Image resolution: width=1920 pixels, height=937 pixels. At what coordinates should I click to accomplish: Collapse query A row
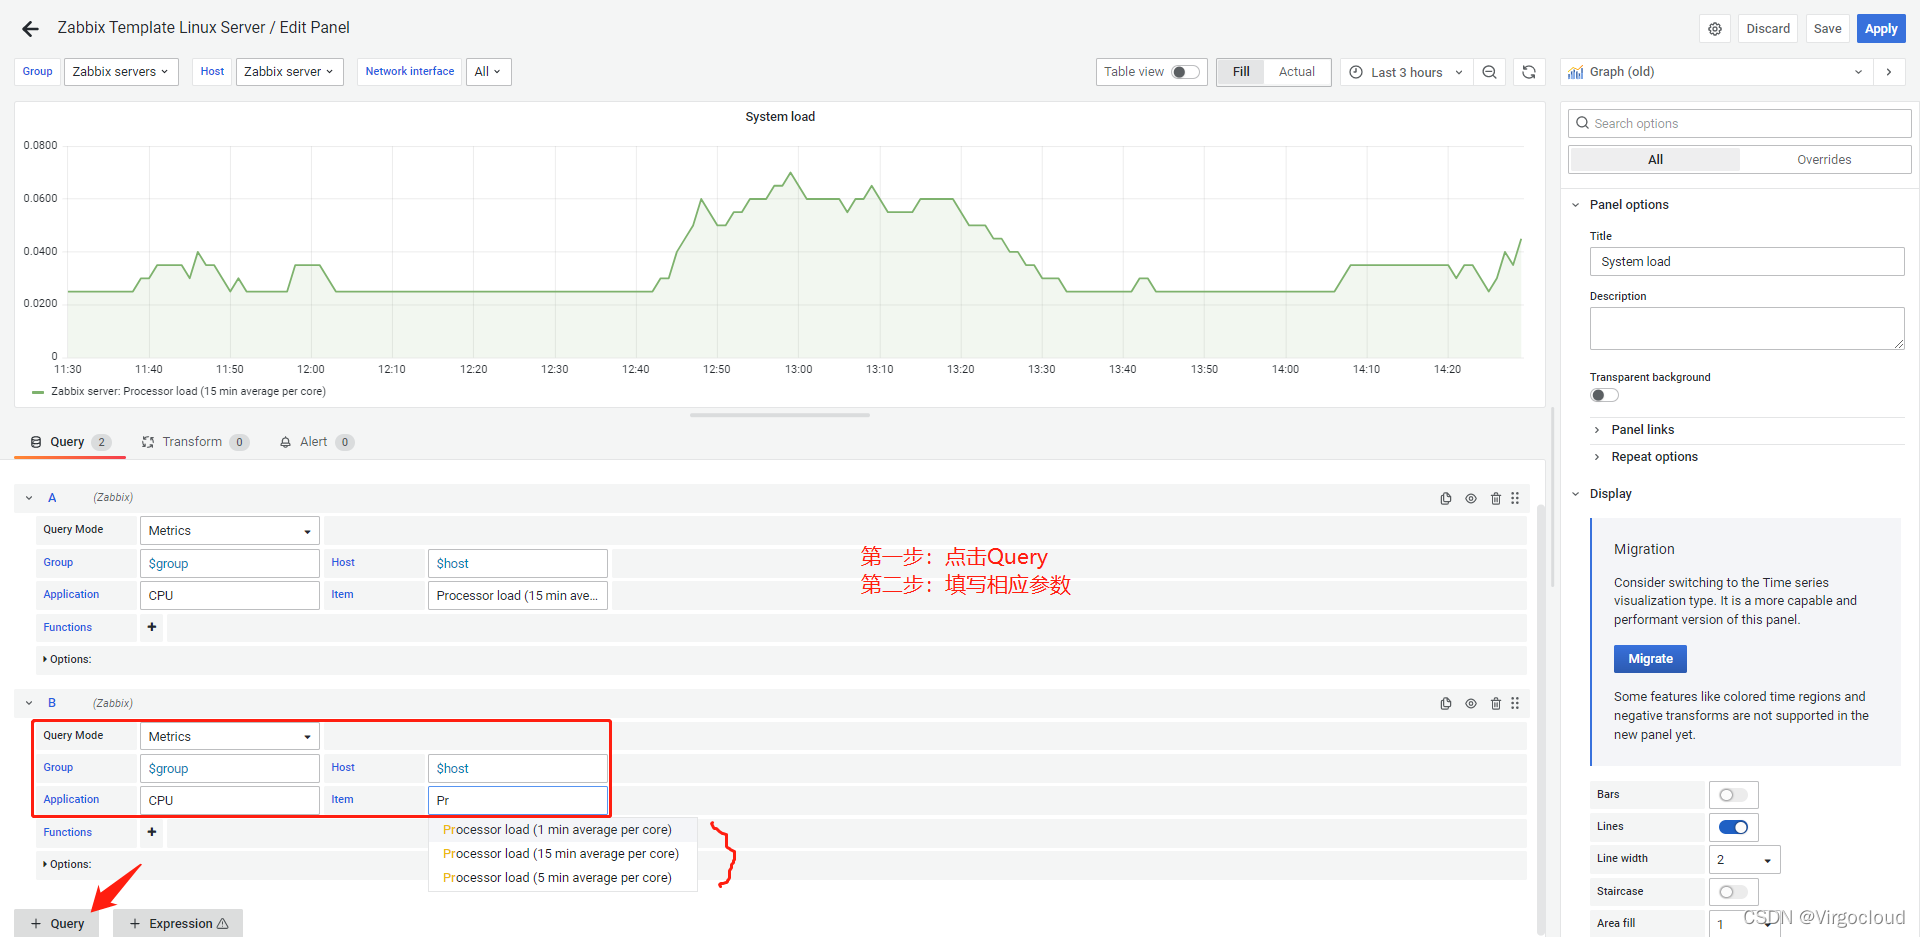(29, 498)
